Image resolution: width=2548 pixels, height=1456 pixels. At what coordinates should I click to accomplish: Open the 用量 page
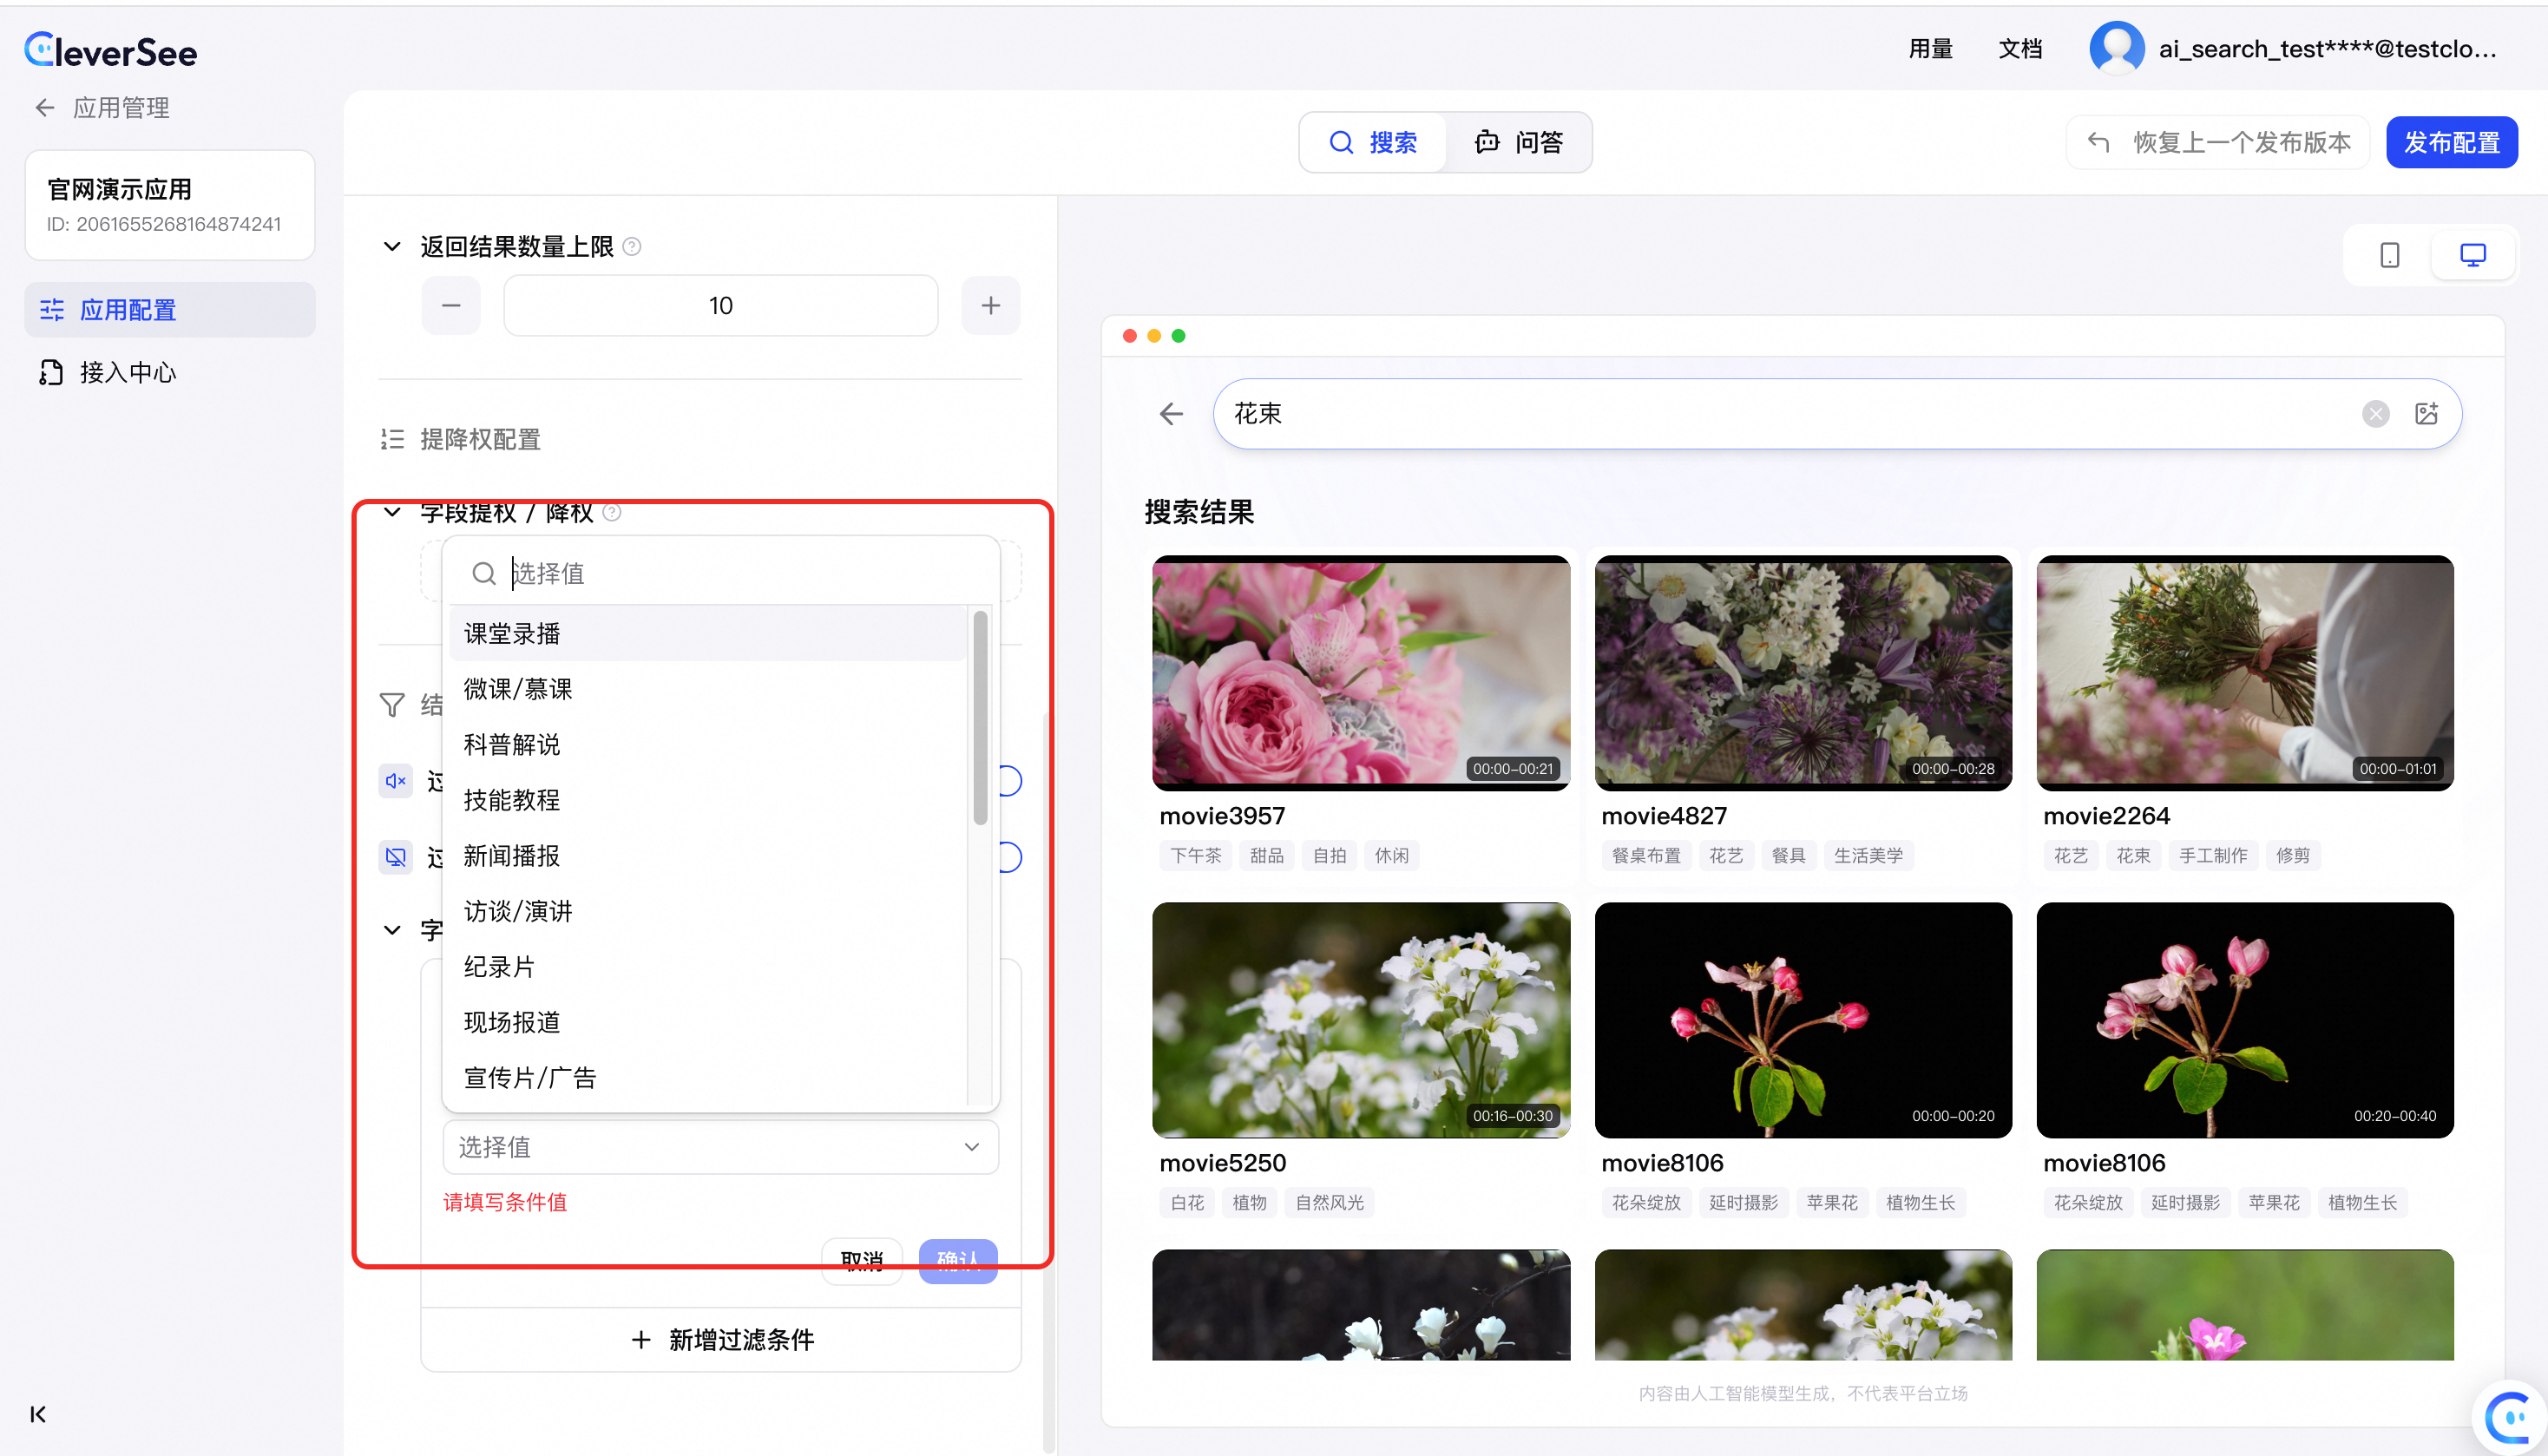pos(1930,48)
